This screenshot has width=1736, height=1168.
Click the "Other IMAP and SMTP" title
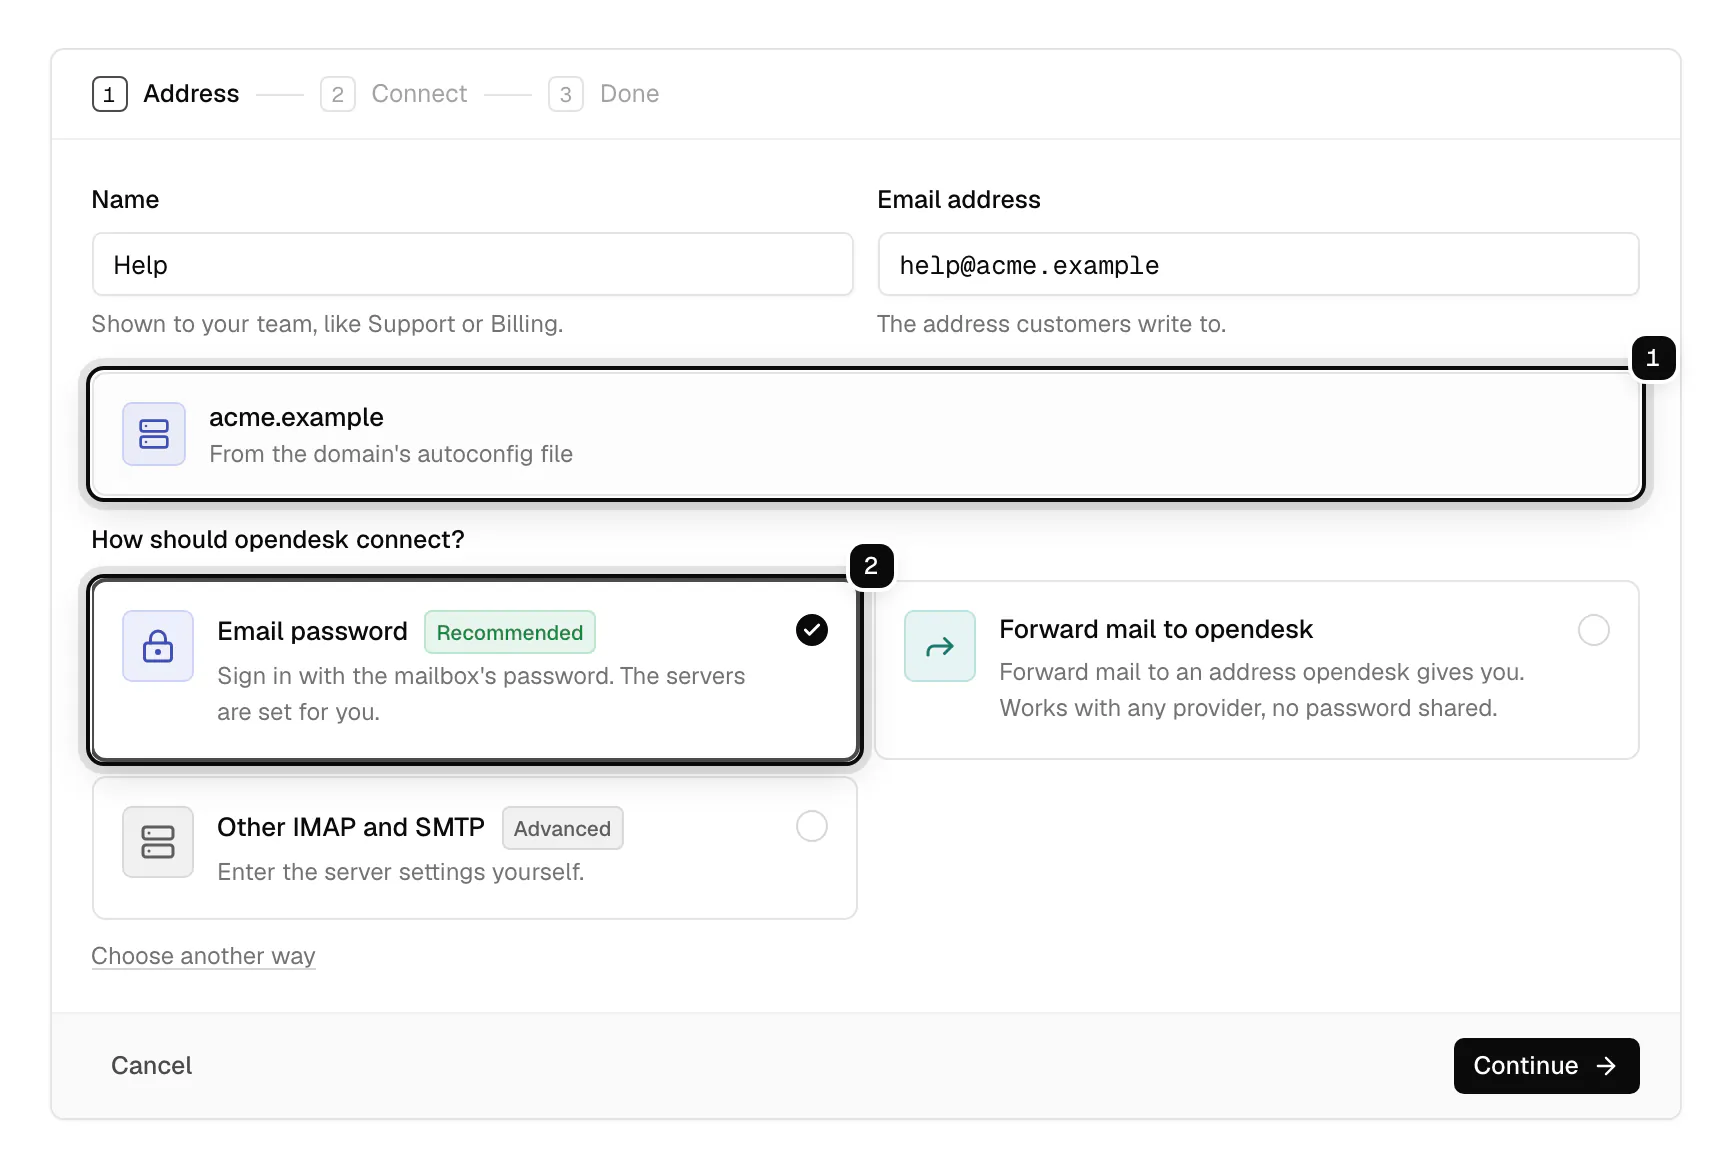351,827
